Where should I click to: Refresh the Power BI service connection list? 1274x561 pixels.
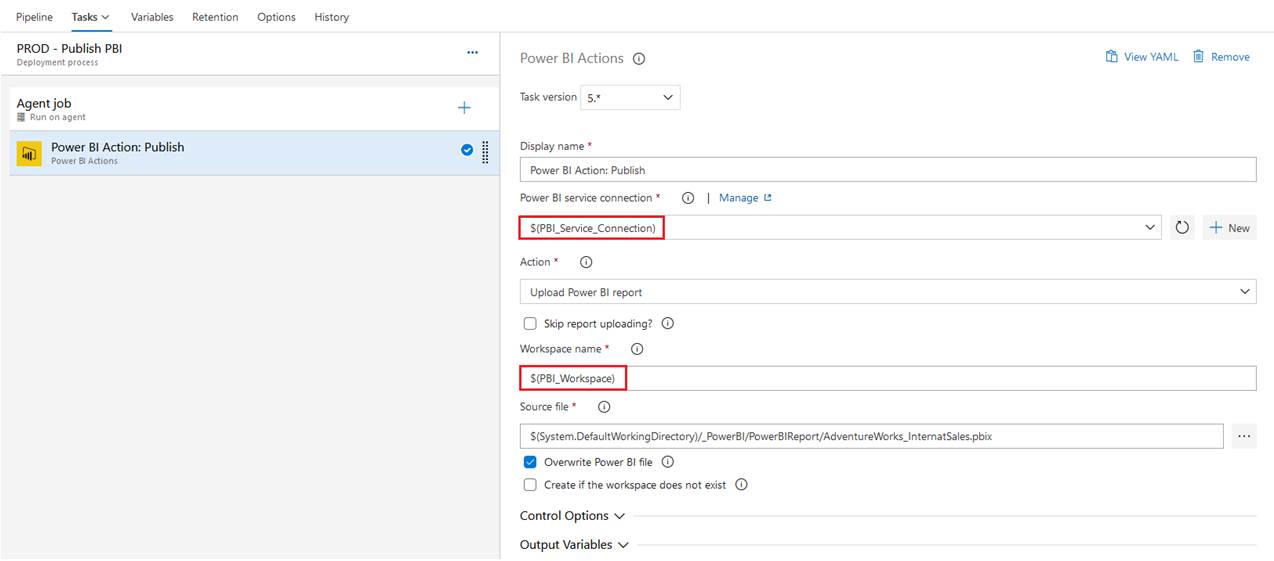coord(1182,228)
